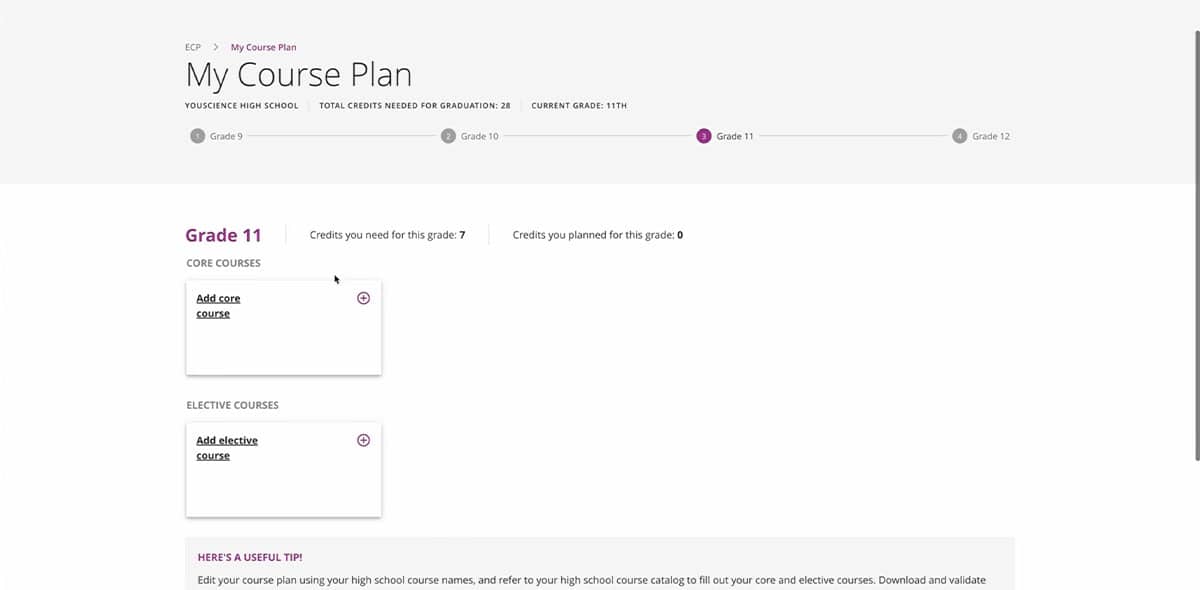Viewport: 1200px width, 590px height.
Task: Click the "Here's a useful tip!" heading
Action: [x=250, y=557]
